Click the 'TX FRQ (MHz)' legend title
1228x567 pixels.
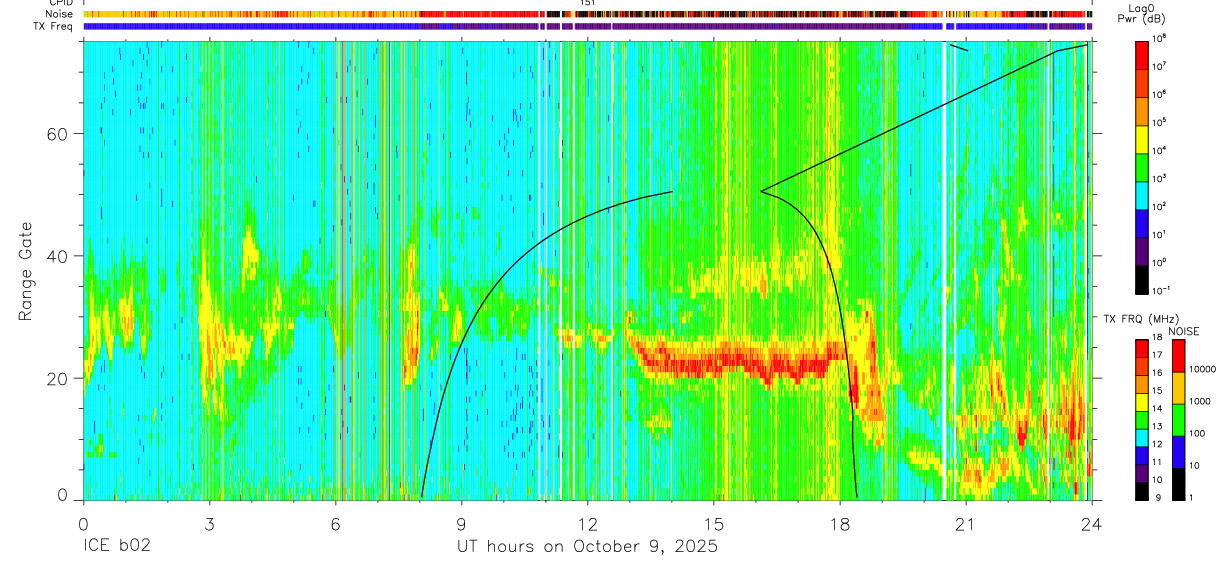(x=1139, y=319)
